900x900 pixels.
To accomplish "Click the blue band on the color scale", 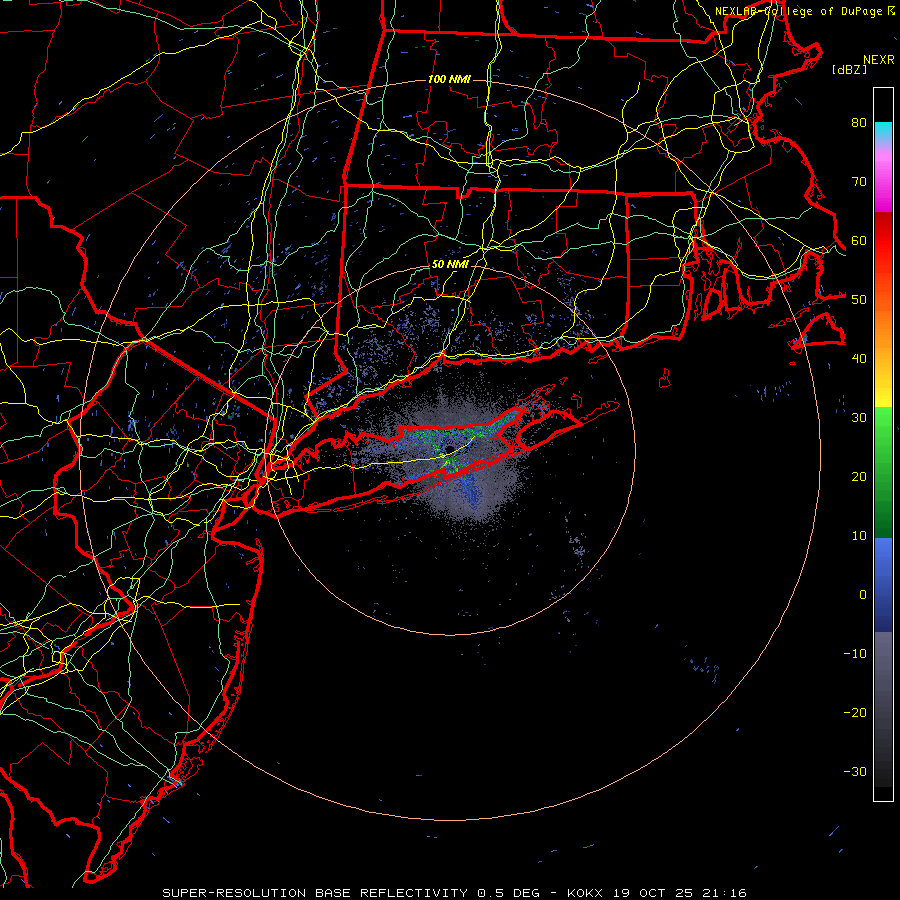I will point(883,584).
